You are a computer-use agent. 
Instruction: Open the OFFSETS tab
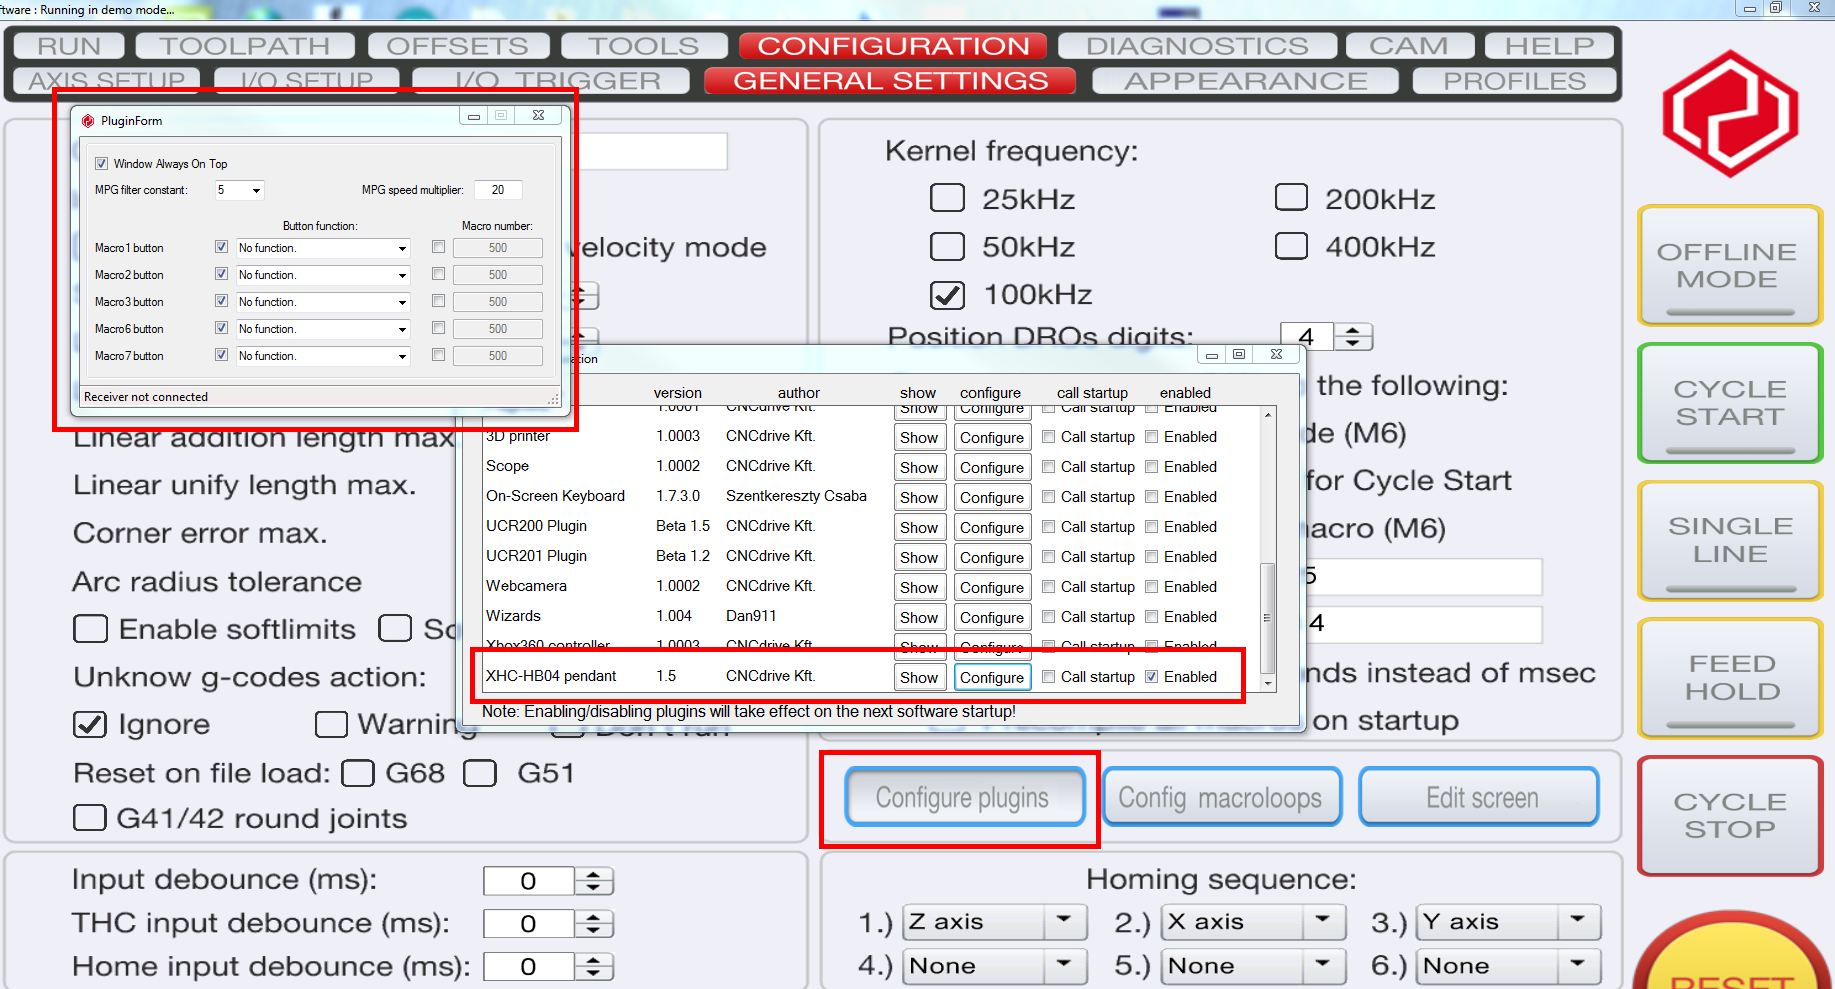458,46
